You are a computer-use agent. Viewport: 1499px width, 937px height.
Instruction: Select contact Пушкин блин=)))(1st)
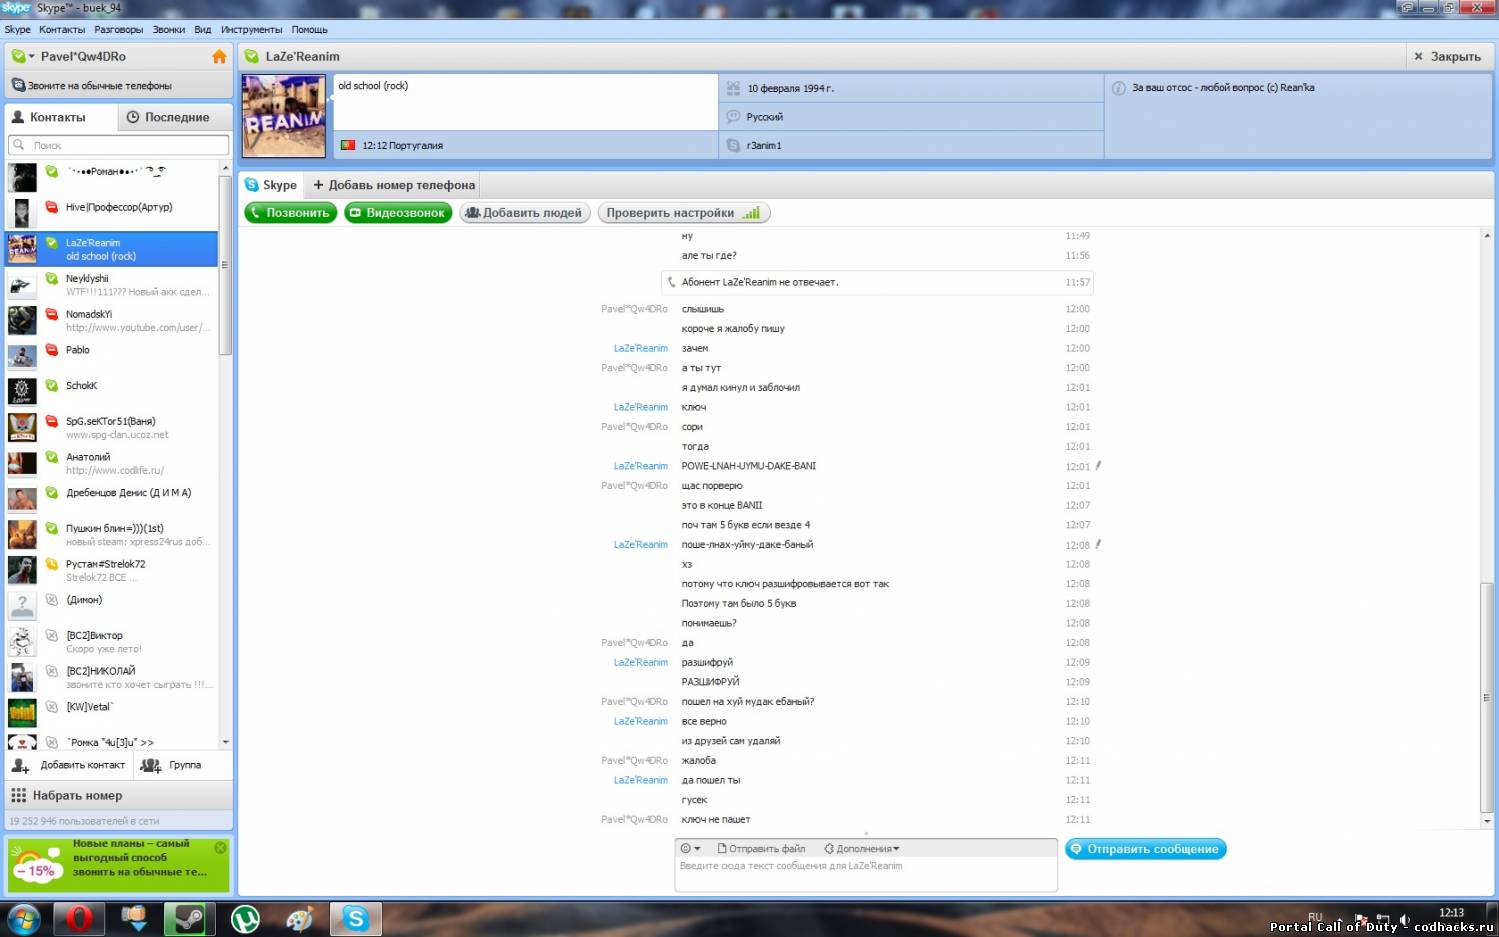pyautogui.click(x=112, y=535)
